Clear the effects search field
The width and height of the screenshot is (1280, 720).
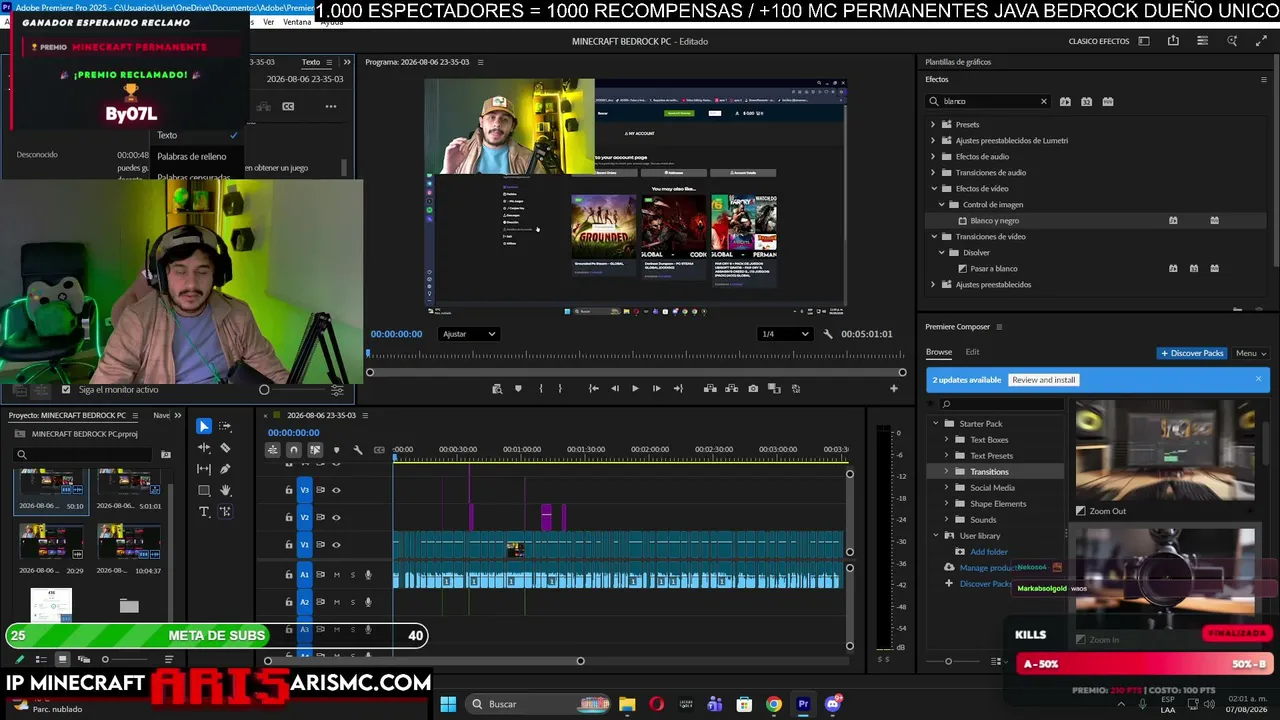pyautogui.click(x=1043, y=101)
